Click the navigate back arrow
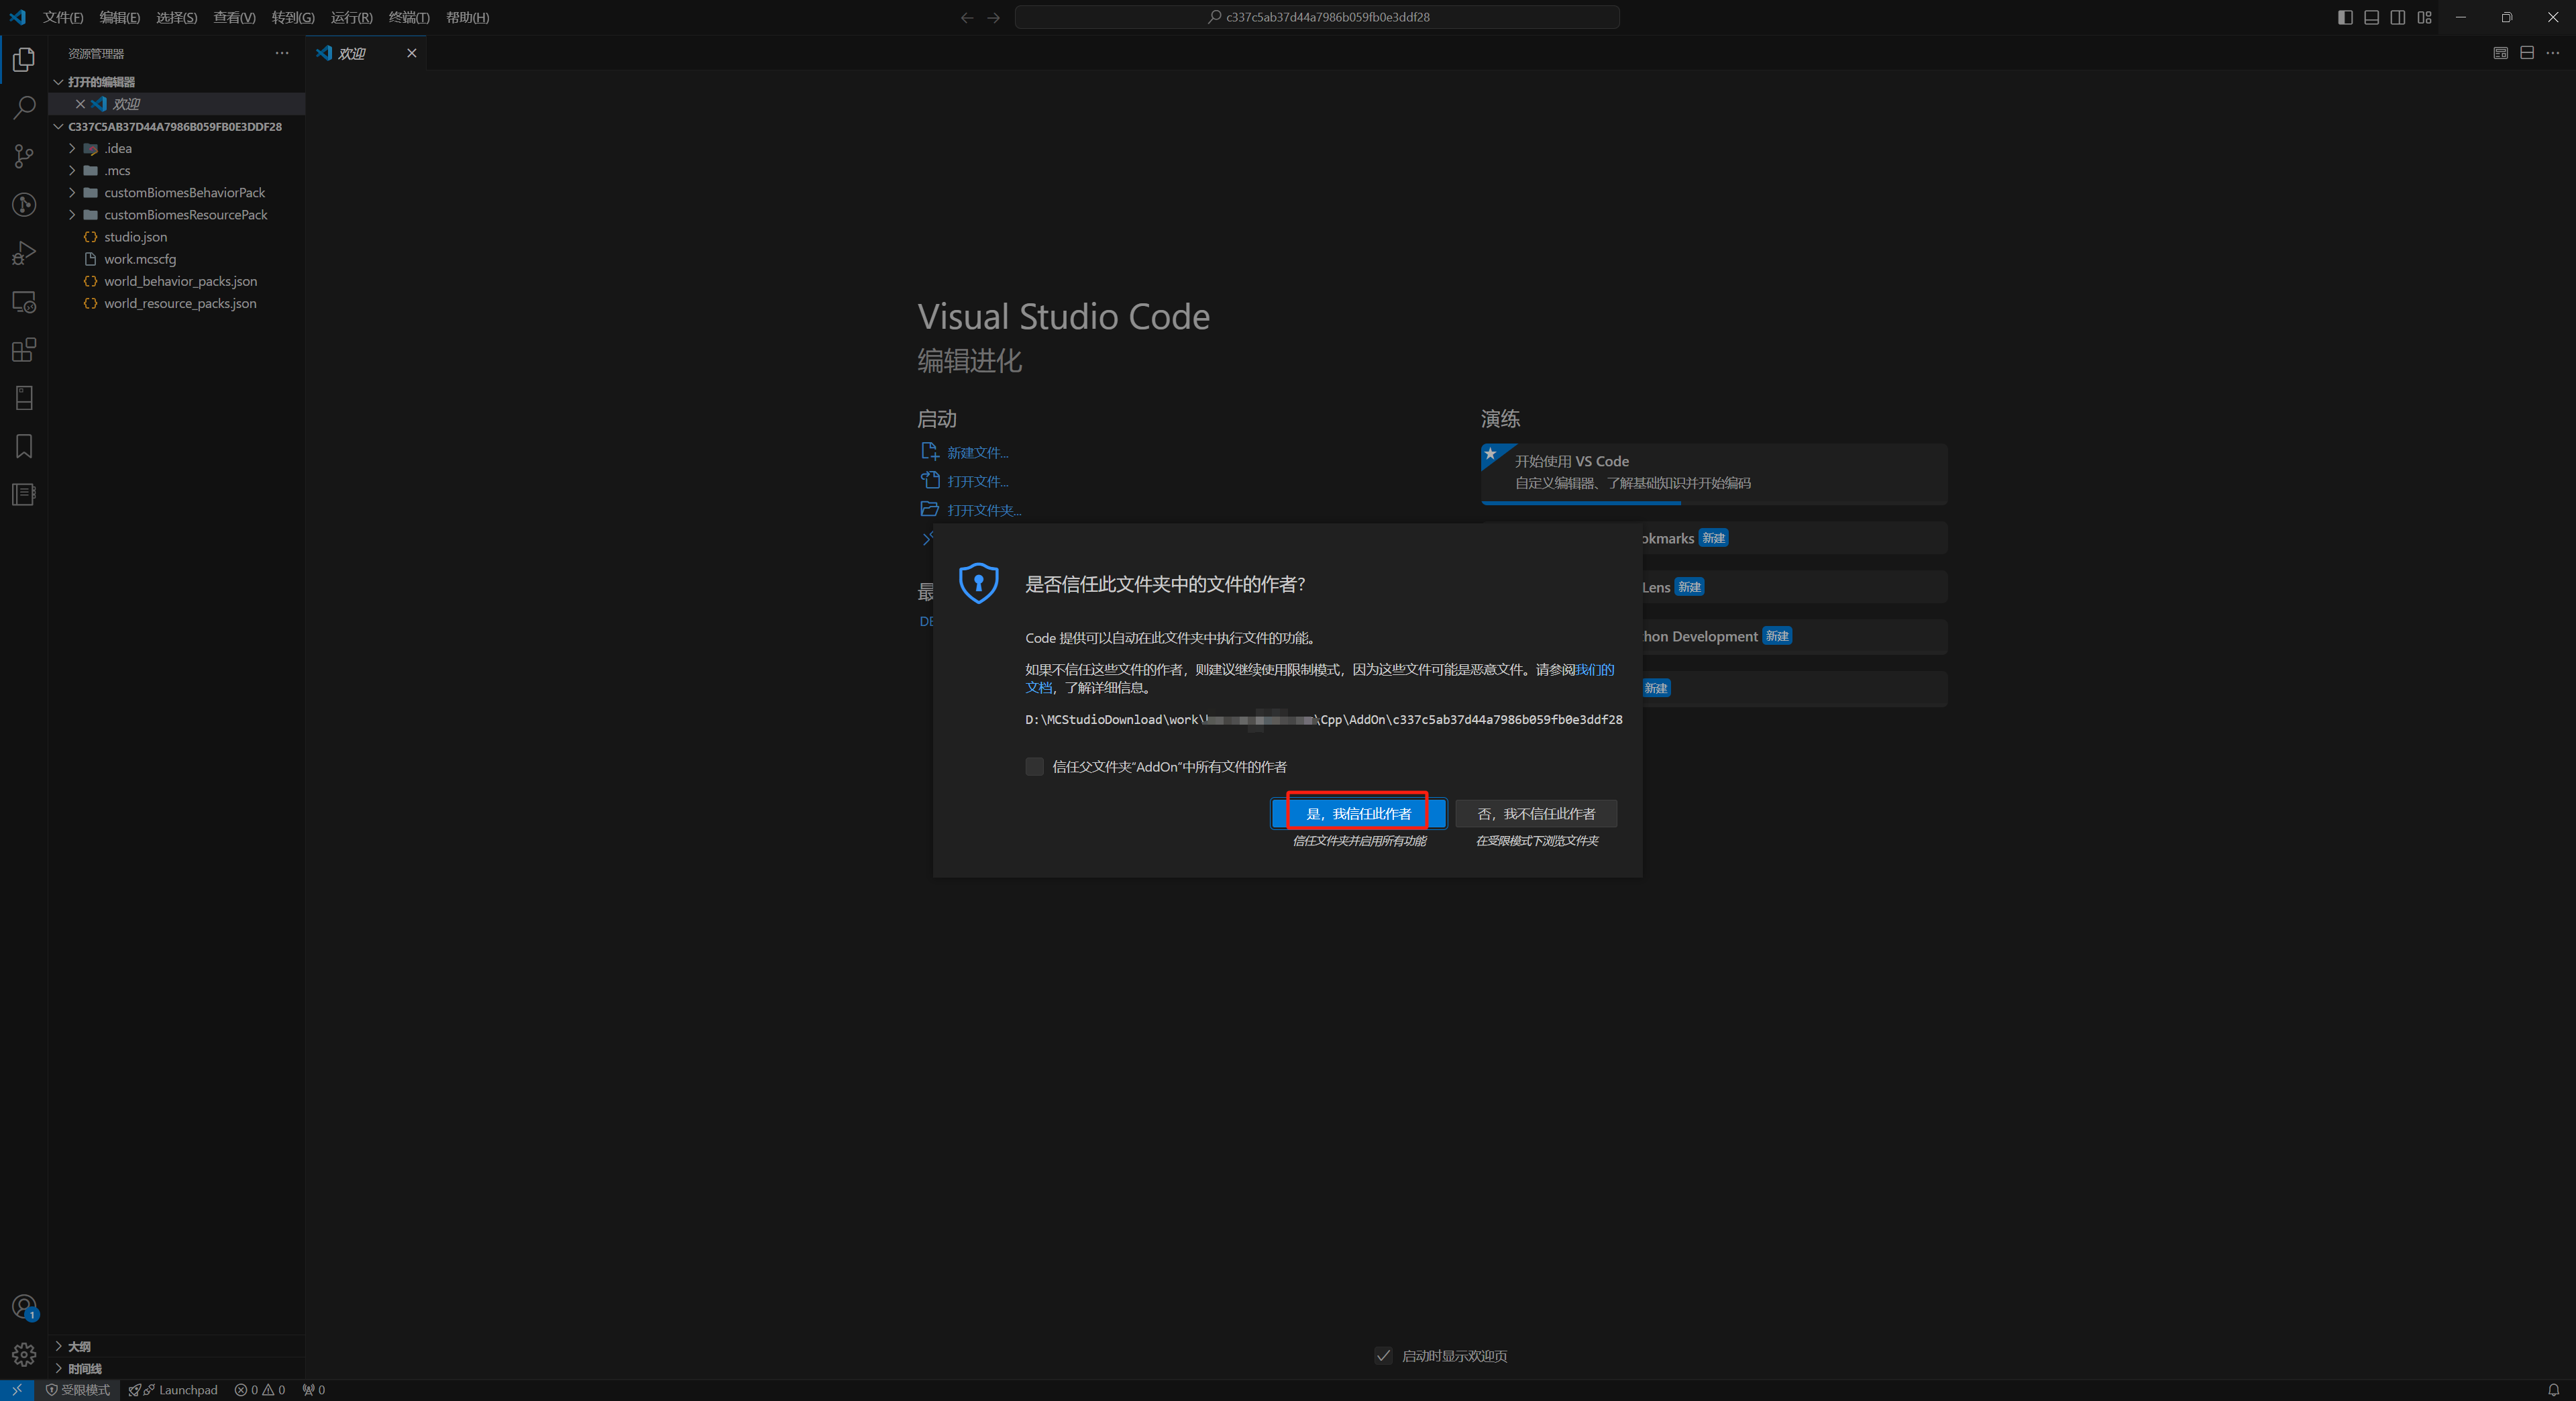 [966, 17]
